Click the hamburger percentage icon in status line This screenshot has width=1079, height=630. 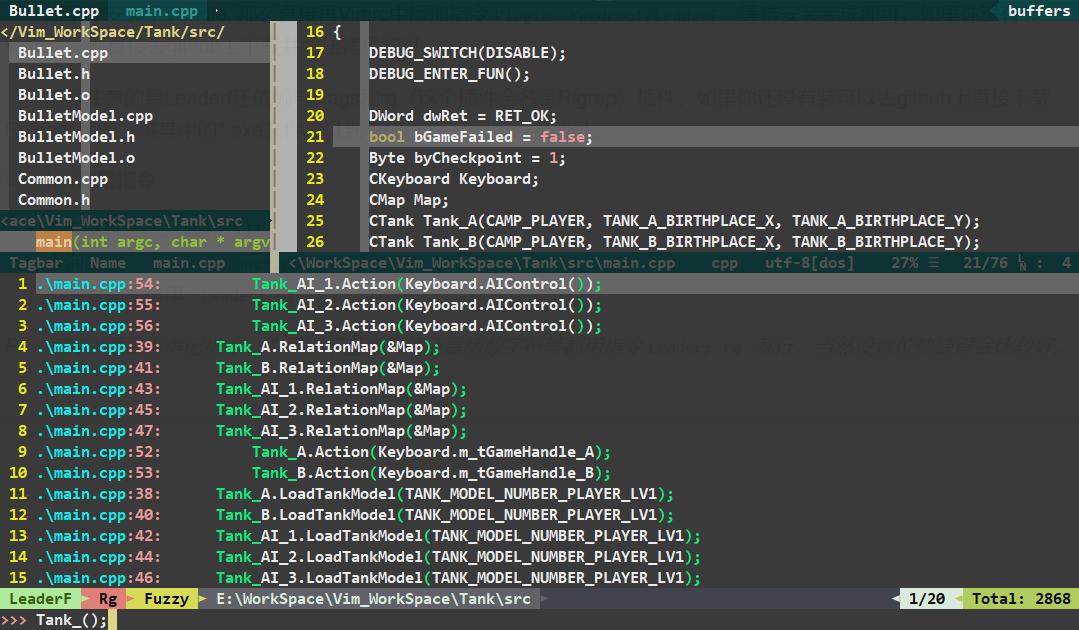click(x=933, y=263)
